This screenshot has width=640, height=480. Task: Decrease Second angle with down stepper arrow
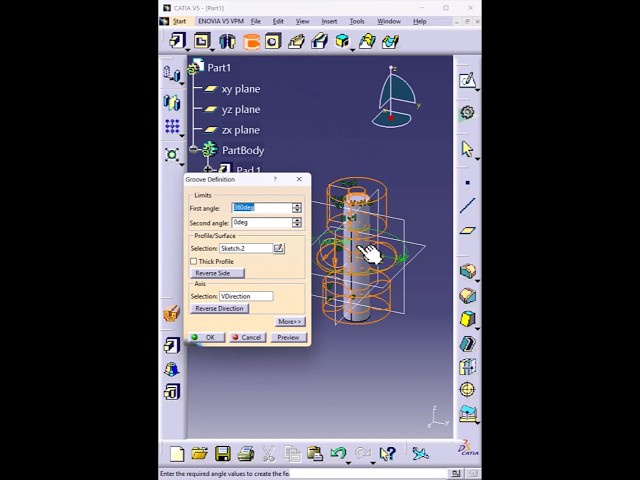(x=297, y=225)
